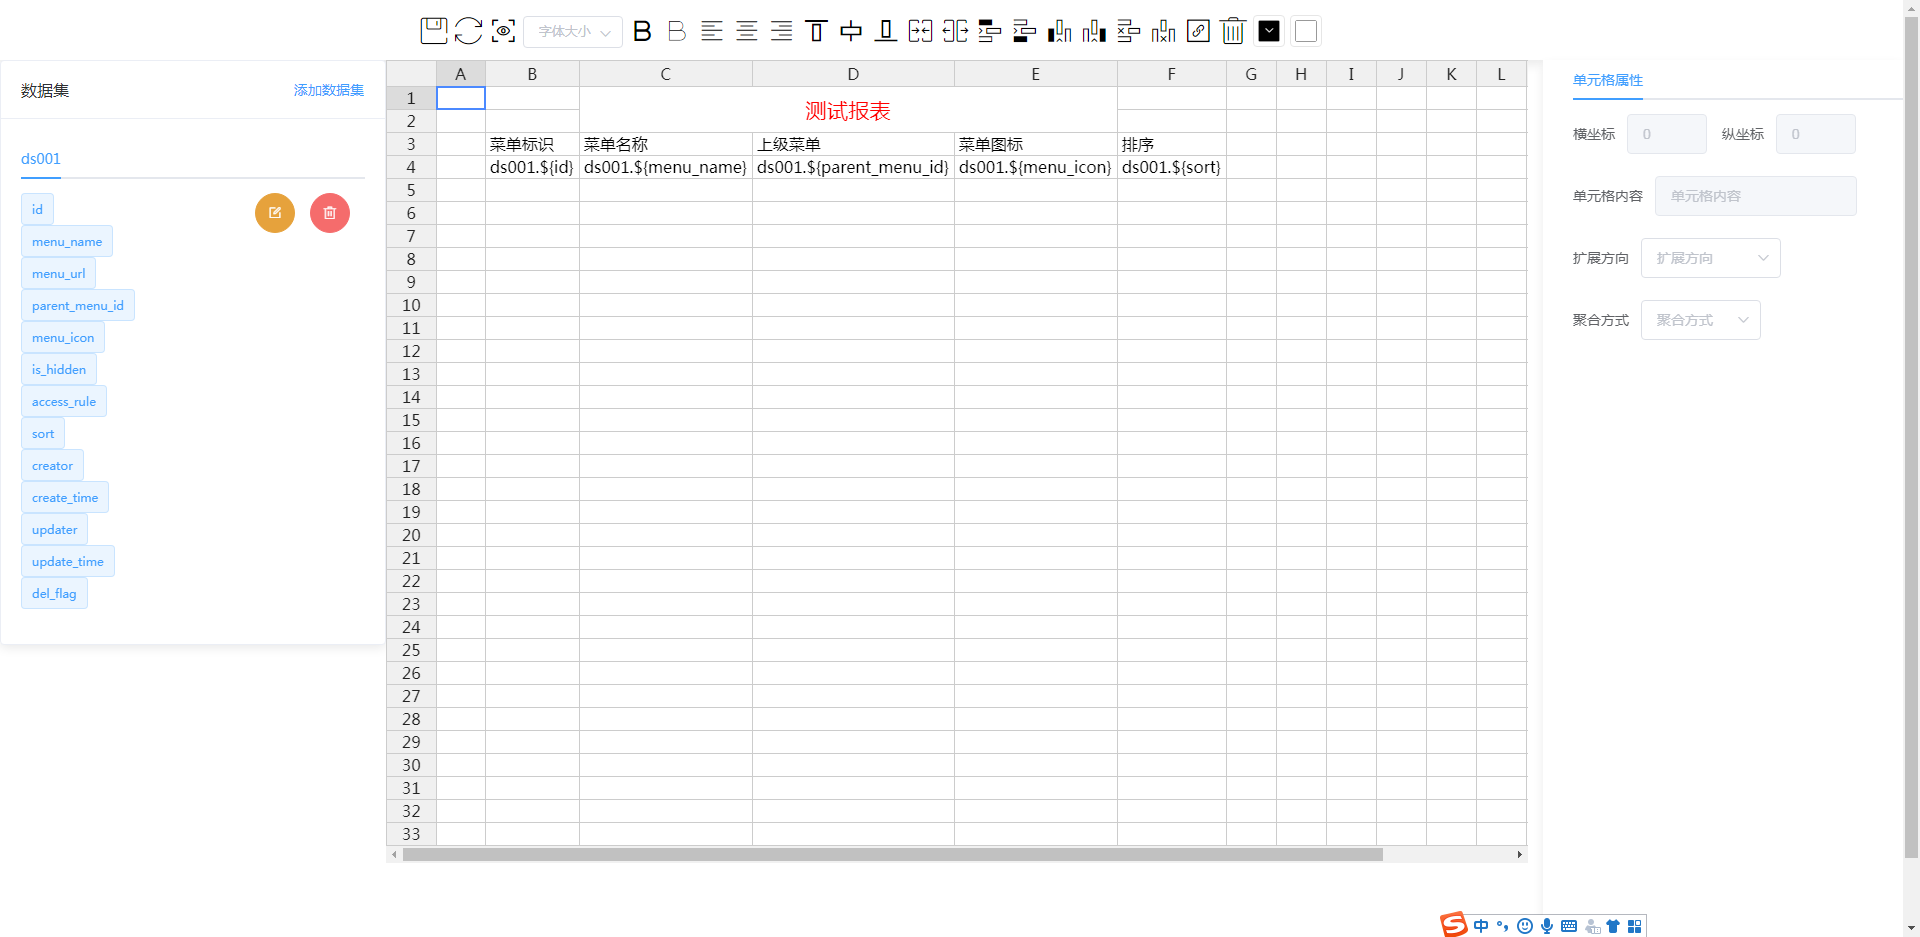Delete row icon in toolbar
Screen dimensions: 1920x937
tap(1128, 31)
